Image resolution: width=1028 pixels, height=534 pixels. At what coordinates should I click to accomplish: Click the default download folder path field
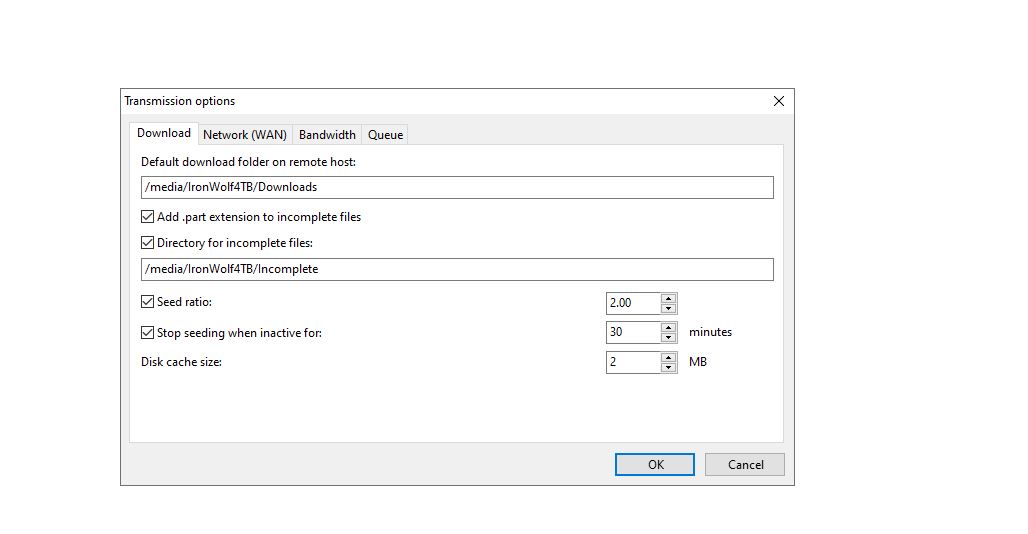[457, 187]
